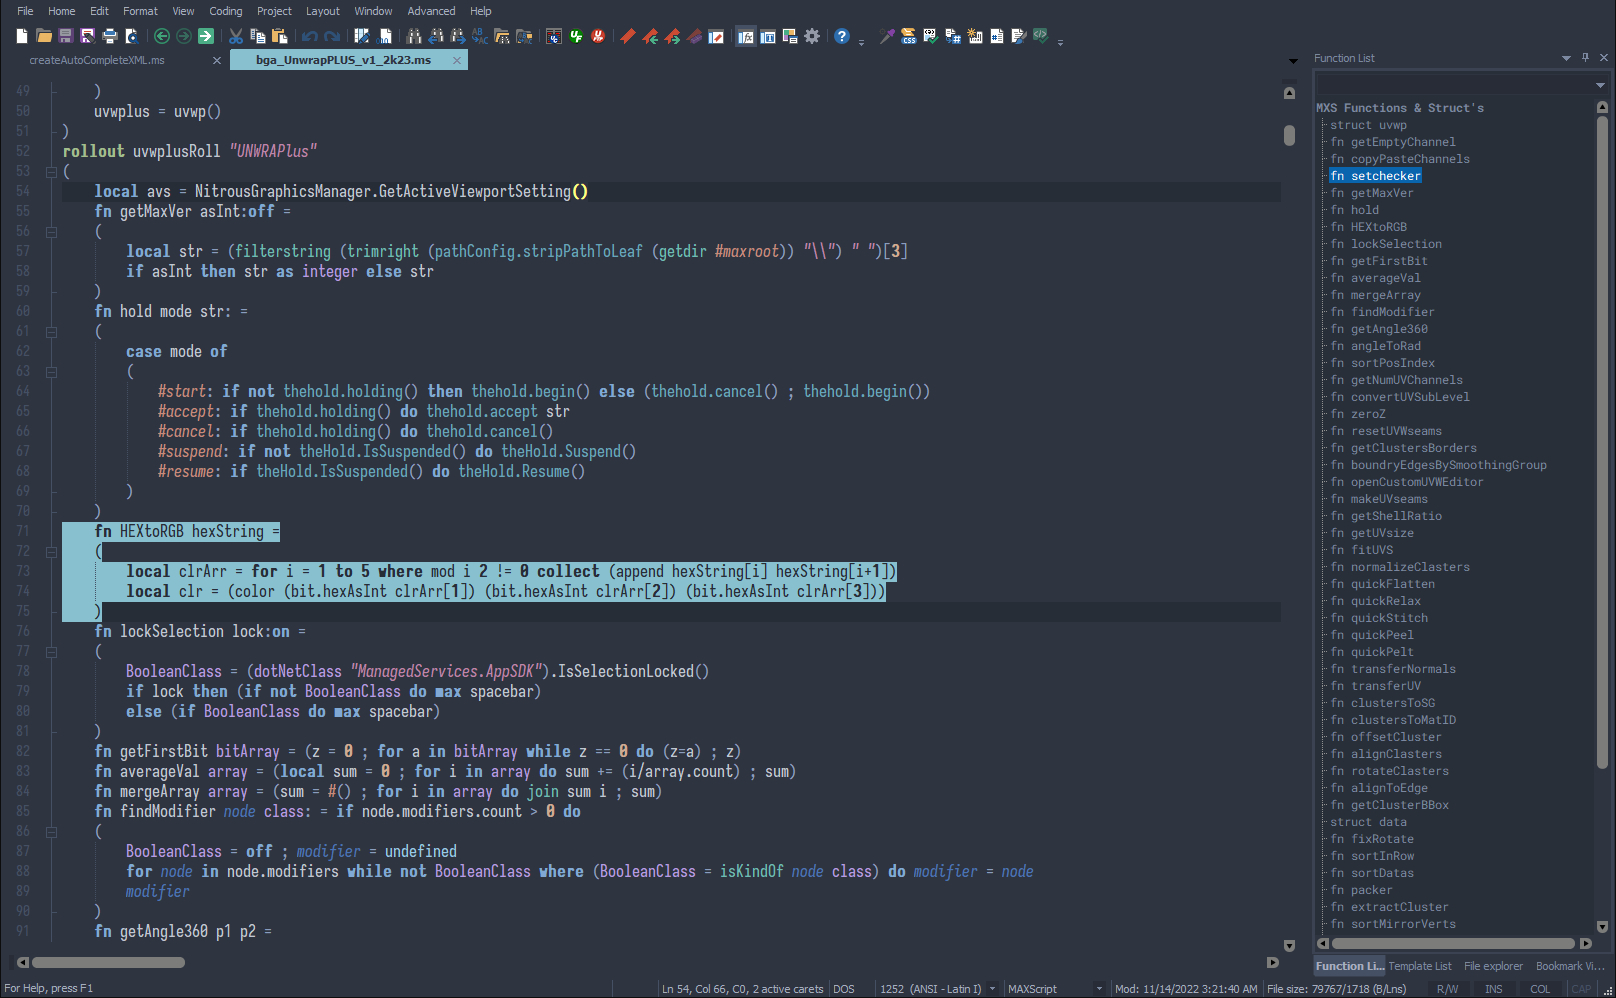Go to the previous bookmark
1616x998 pixels.
point(650,36)
